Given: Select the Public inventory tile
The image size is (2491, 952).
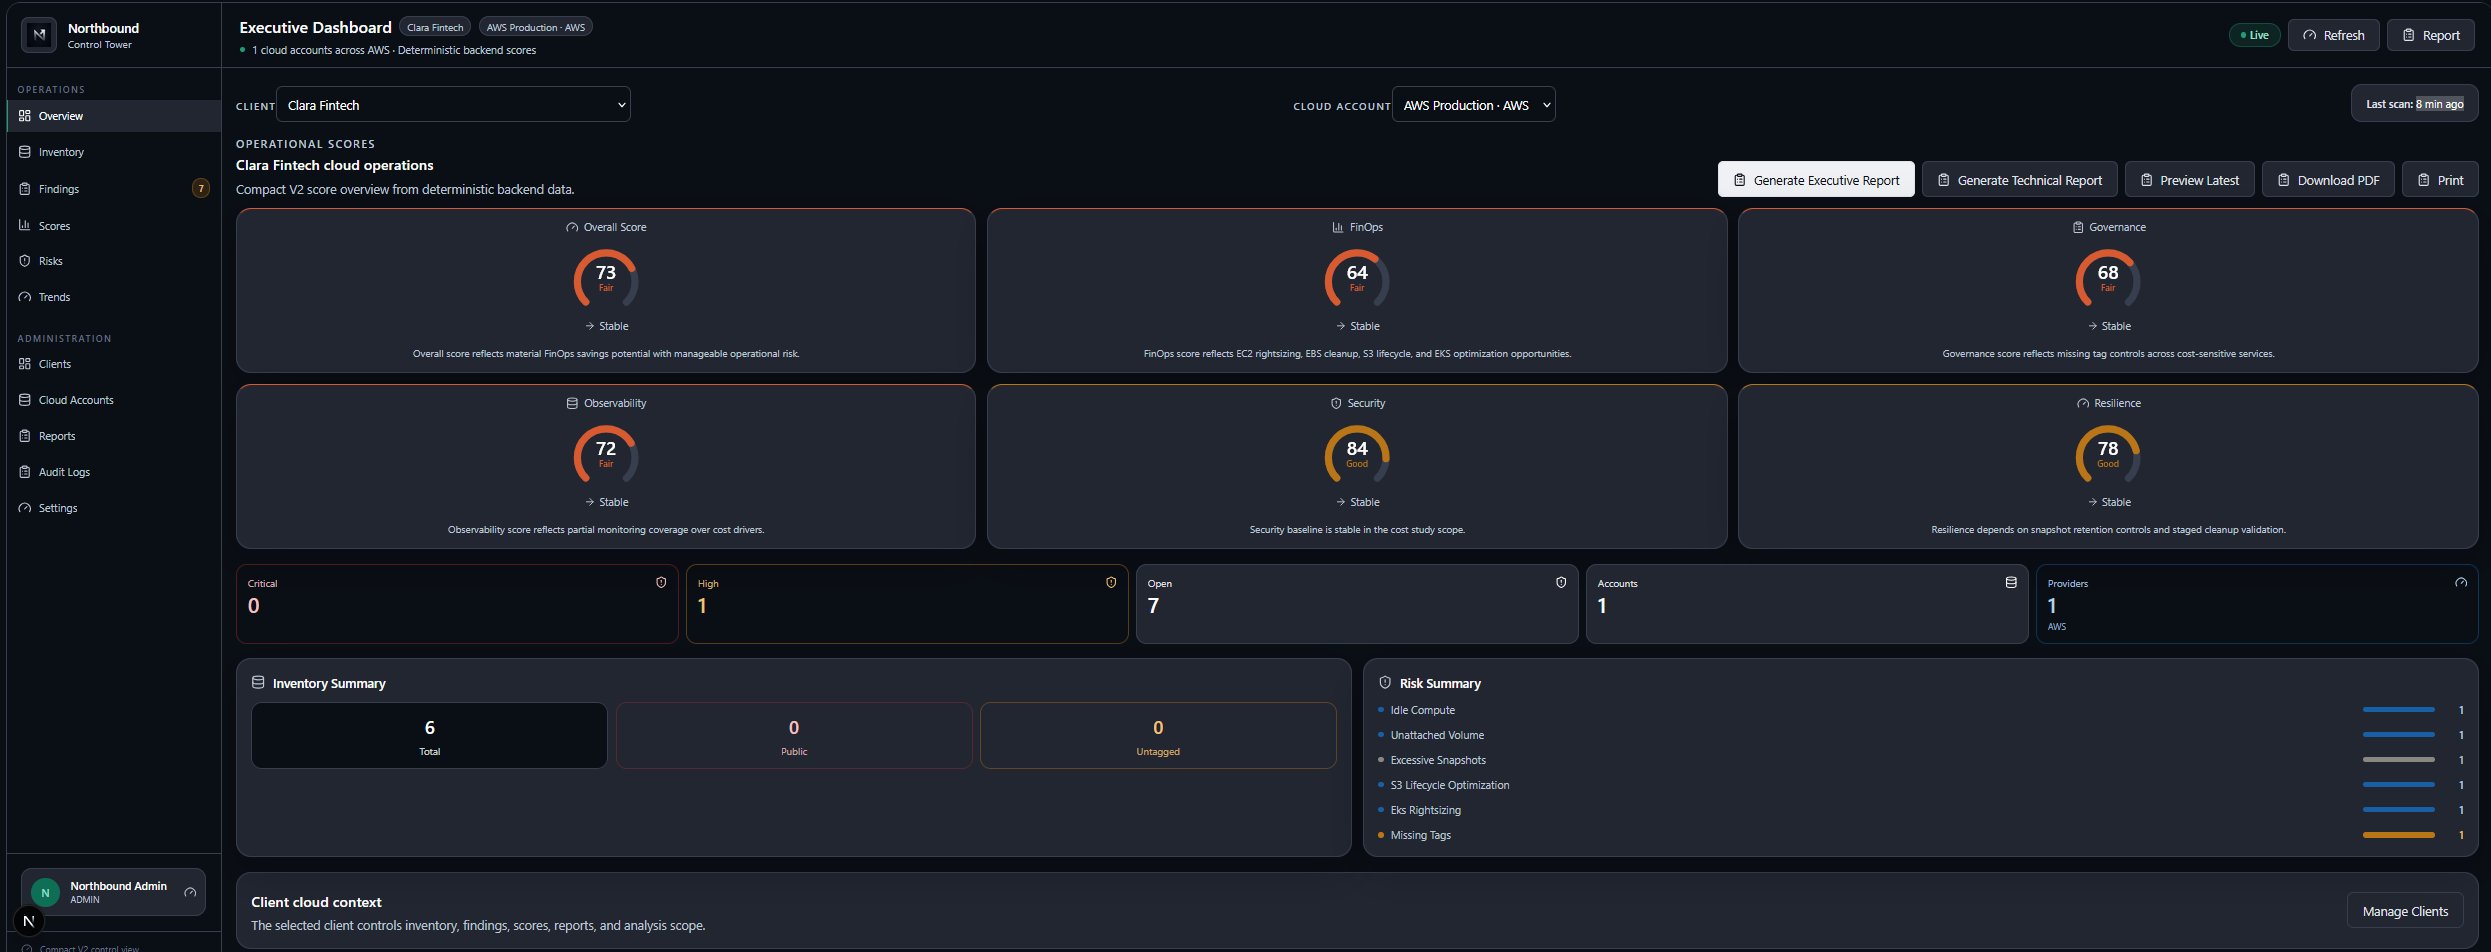Looking at the screenshot, I should (x=794, y=735).
